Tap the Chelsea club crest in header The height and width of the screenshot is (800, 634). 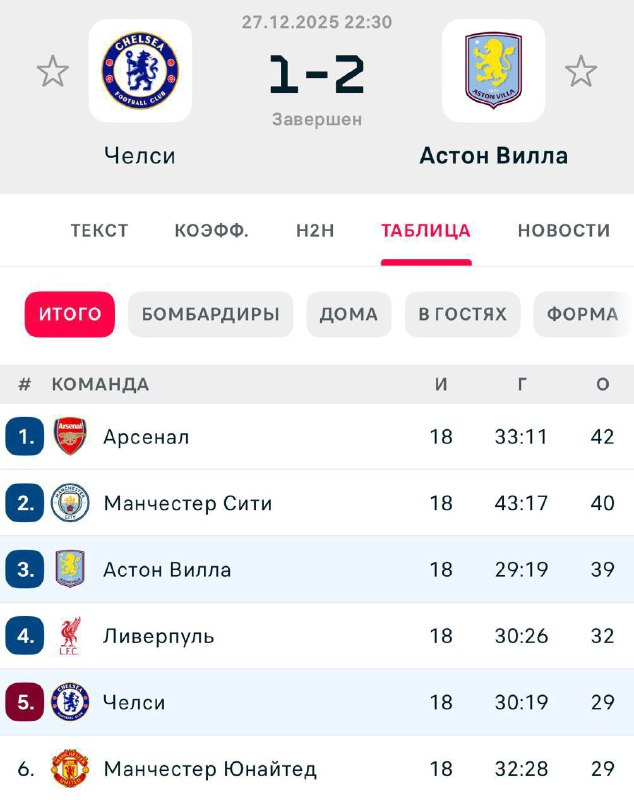(x=140, y=70)
